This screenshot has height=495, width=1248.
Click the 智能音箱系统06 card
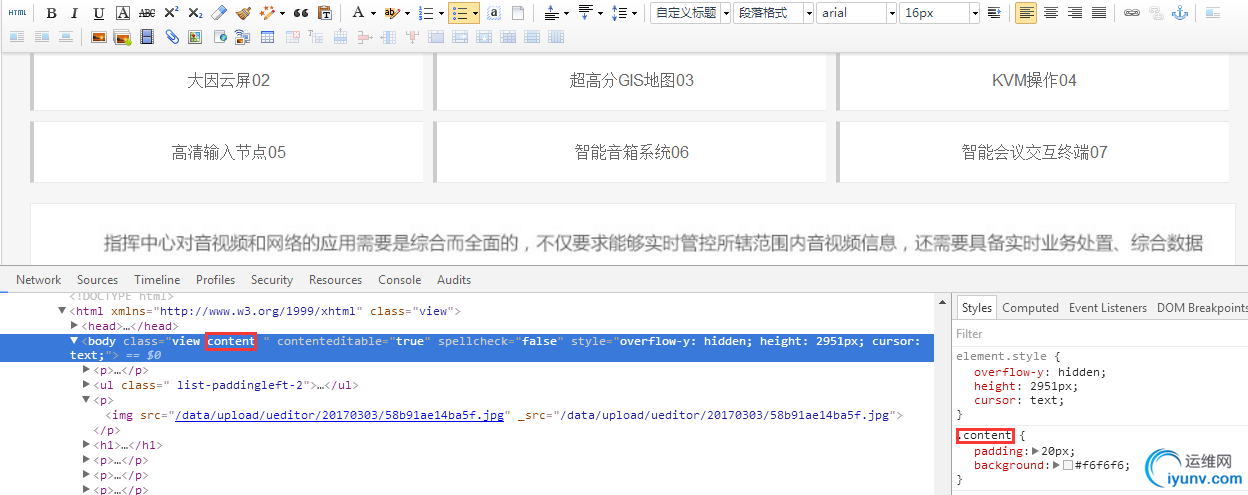pos(631,153)
